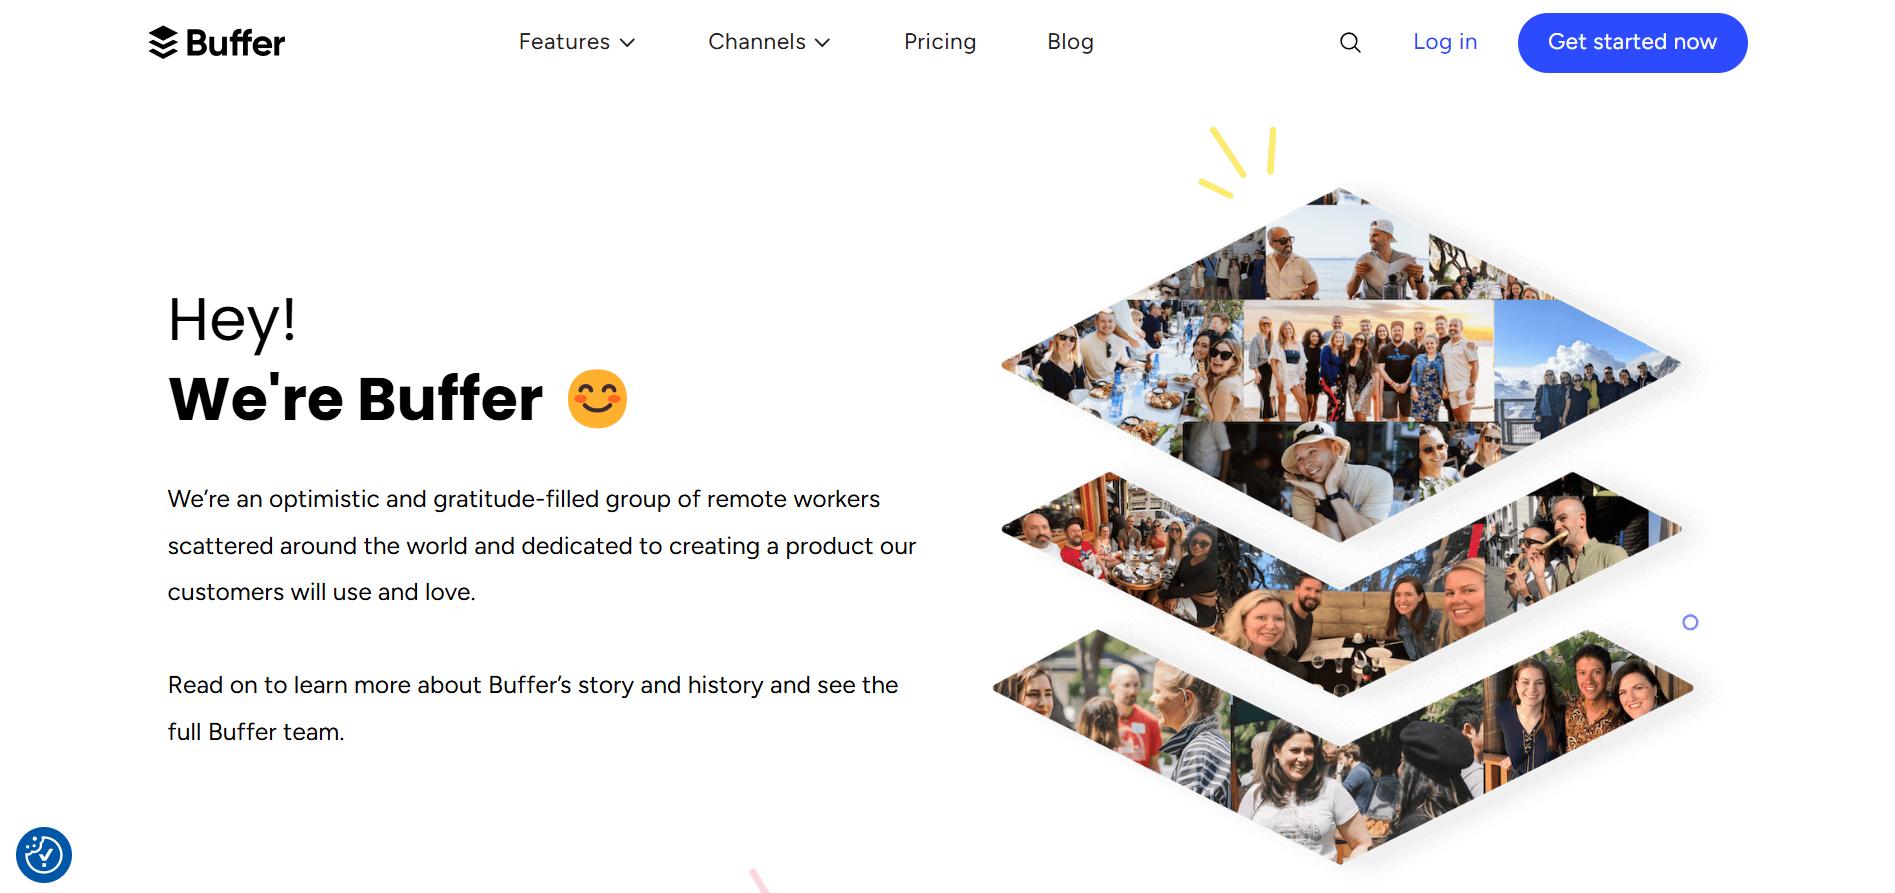The height and width of the screenshot is (893, 1895).
Task: Go to the Pricing page
Action: (x=940, y=42)
